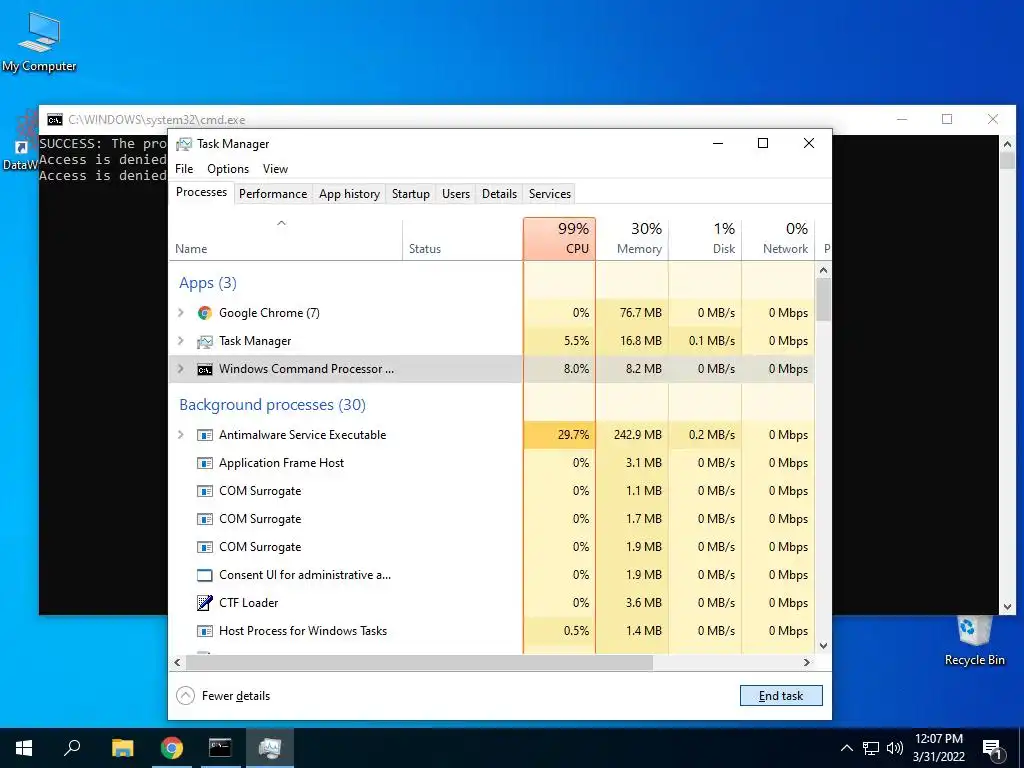
Task: Click the process list horizontal scrollbar thumb
Action: (x=419, y=662)
